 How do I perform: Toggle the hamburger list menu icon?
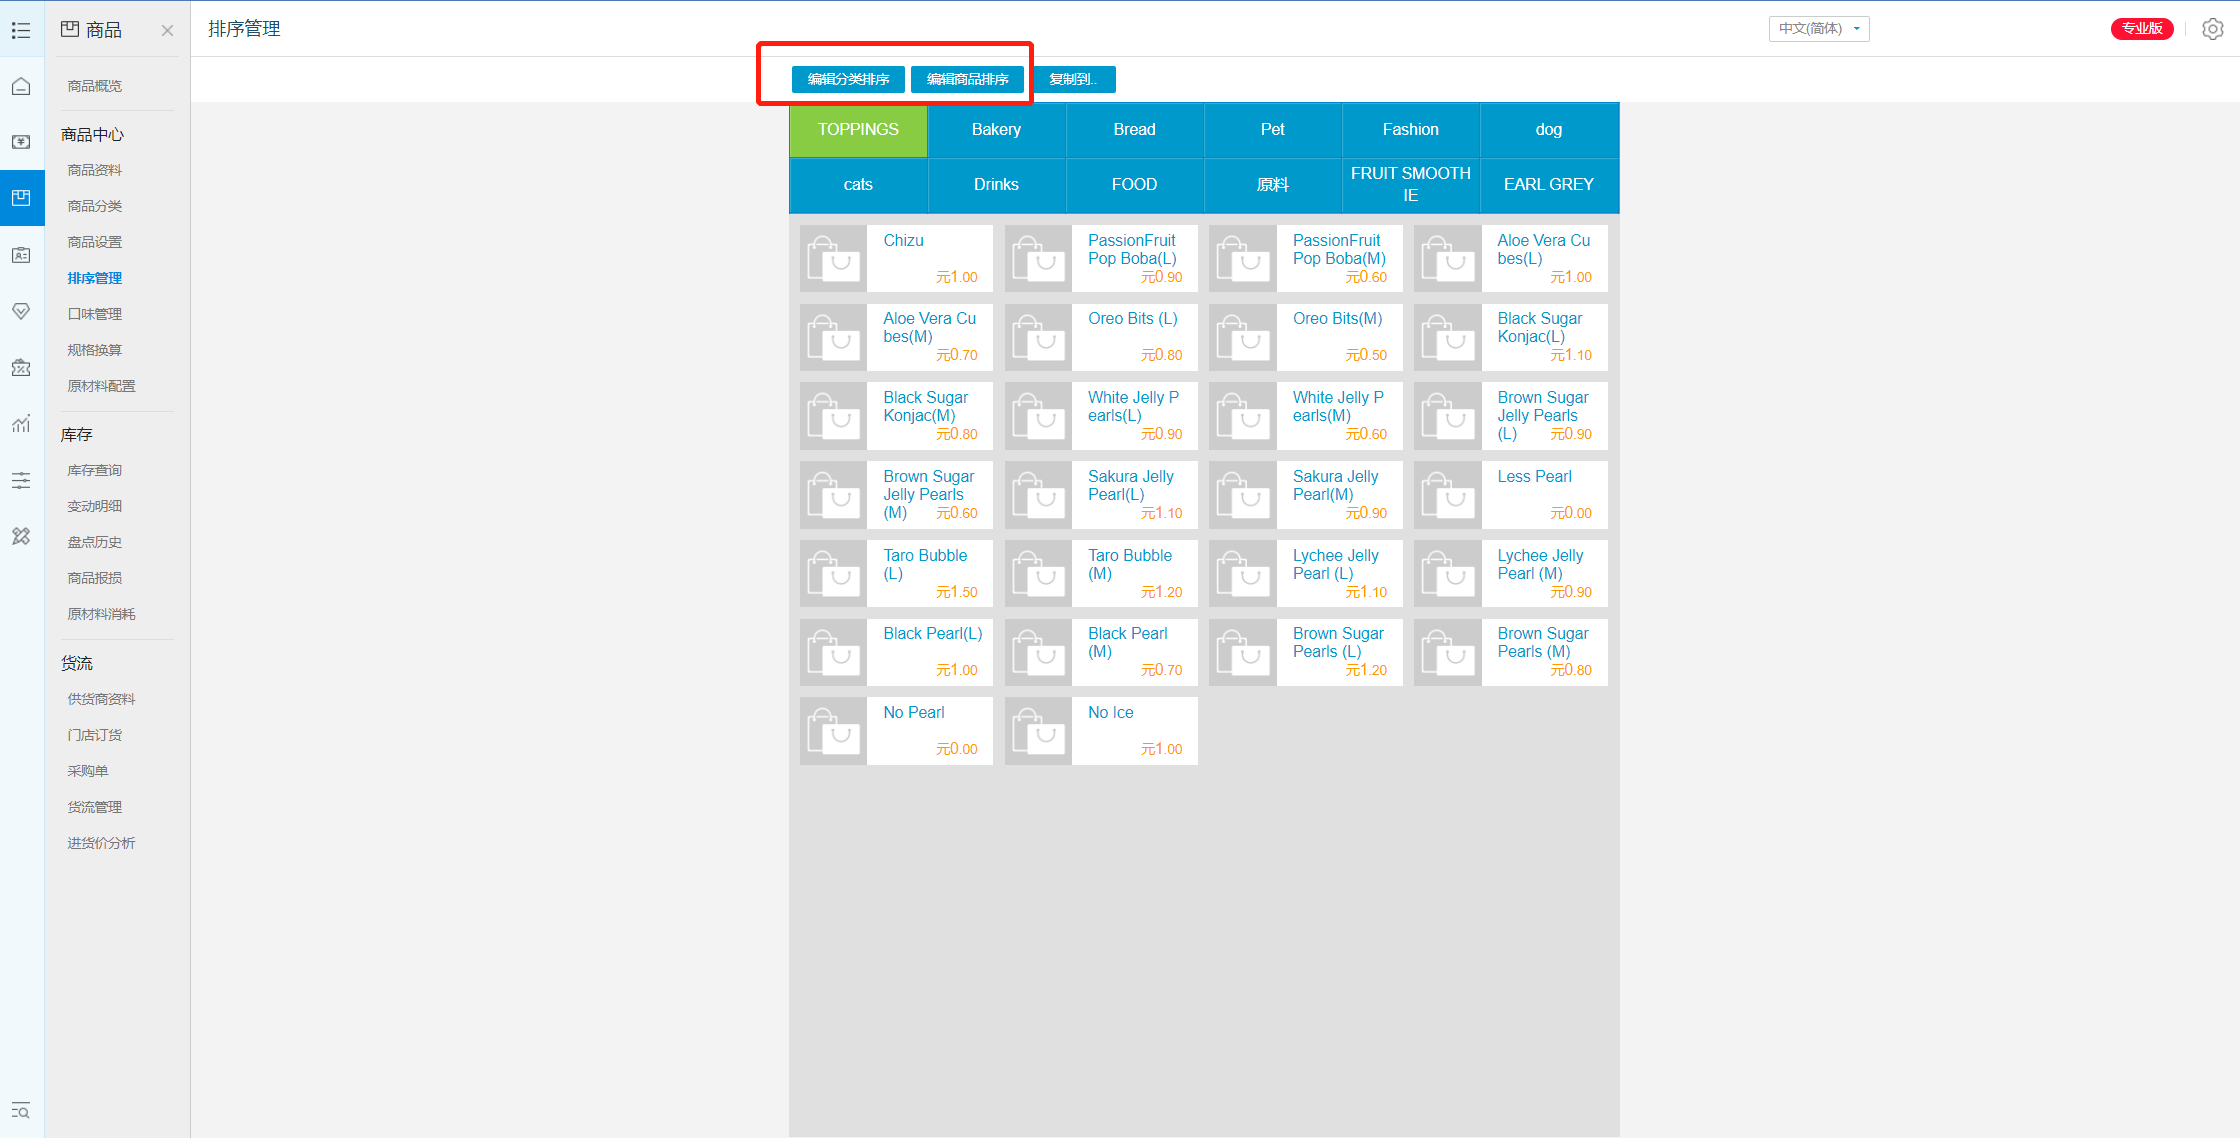point(21,31)
